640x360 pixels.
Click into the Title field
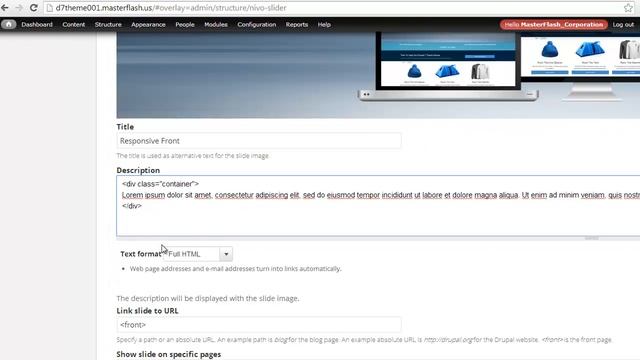pyautogui.click(x=259, y=141)
